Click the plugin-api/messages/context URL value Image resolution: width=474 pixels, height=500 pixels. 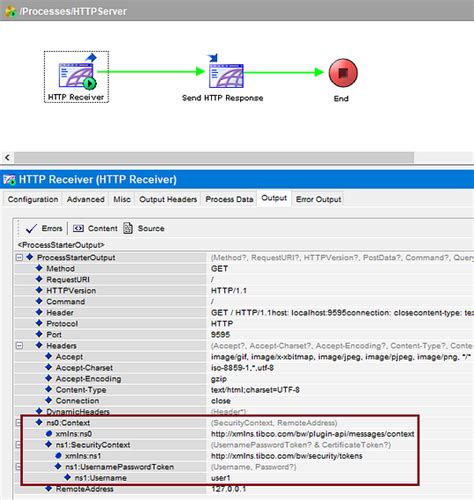[313, 434]
